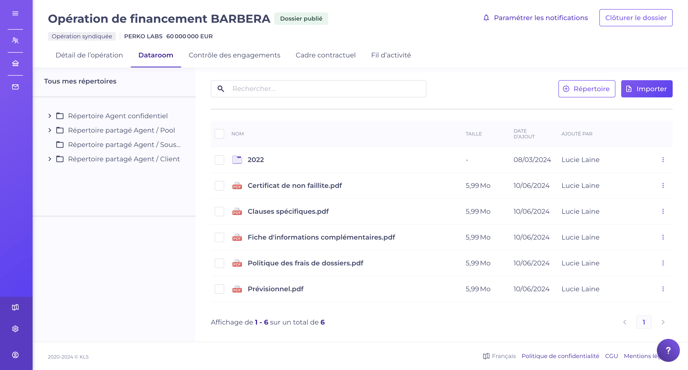Open Fiche d'informations complémentaires.pdf file name
The height and width of the screenshot is (370, 688).
321,237
